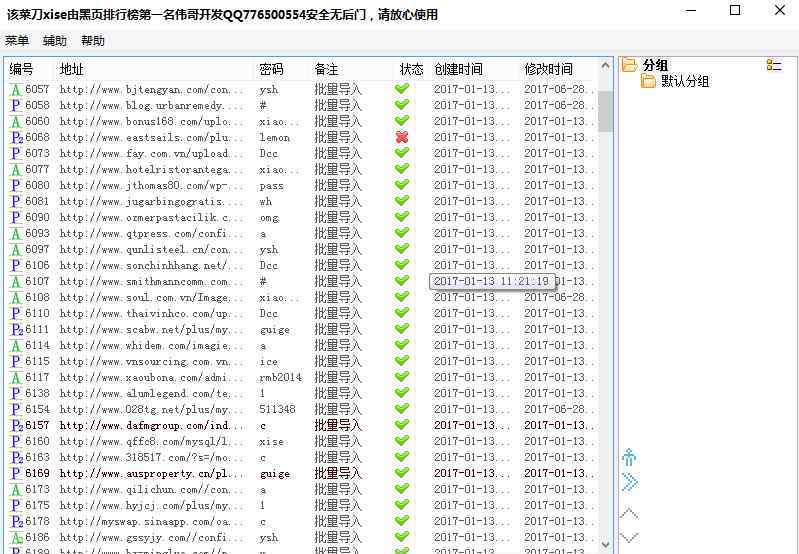Expand the 分组 root folder
Screen dimensions: 799x554
pos(630,65)
